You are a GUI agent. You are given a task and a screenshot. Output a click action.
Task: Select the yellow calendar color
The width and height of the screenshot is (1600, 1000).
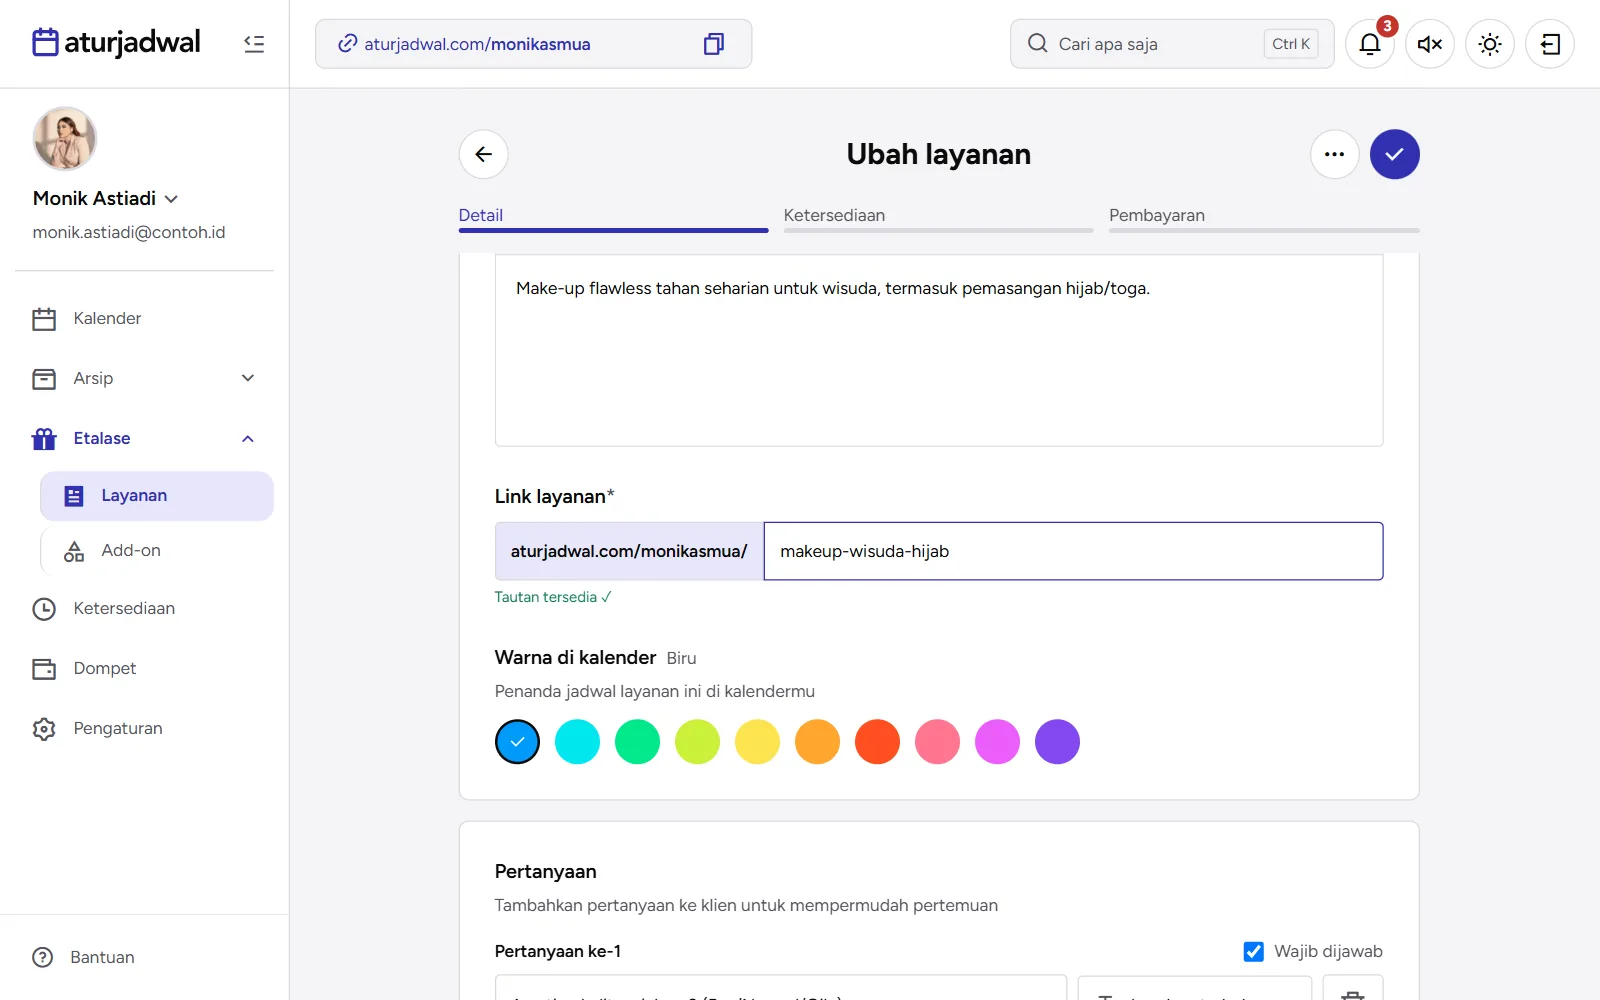click(x=757, y=742)
